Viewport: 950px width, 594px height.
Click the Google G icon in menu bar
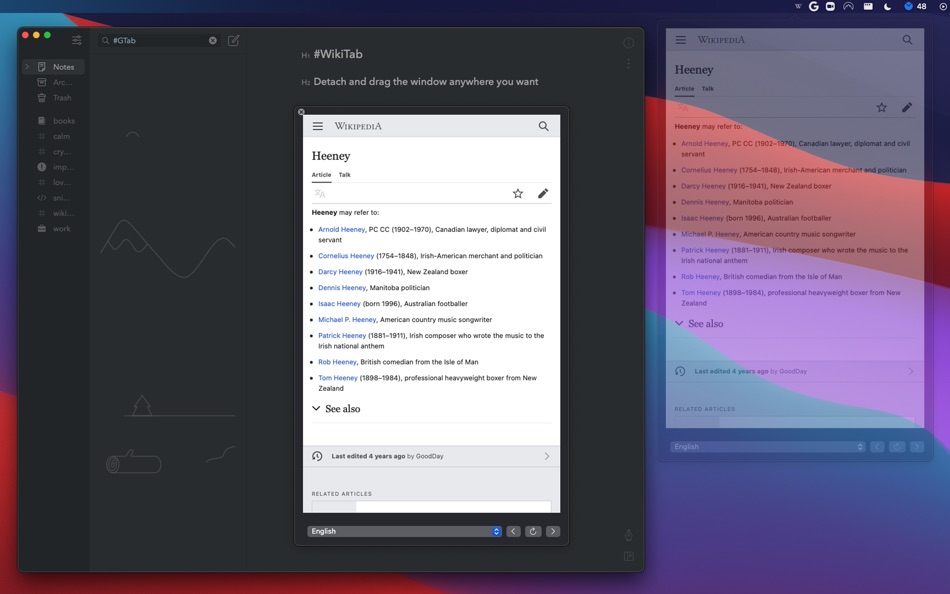coord(814,7)
